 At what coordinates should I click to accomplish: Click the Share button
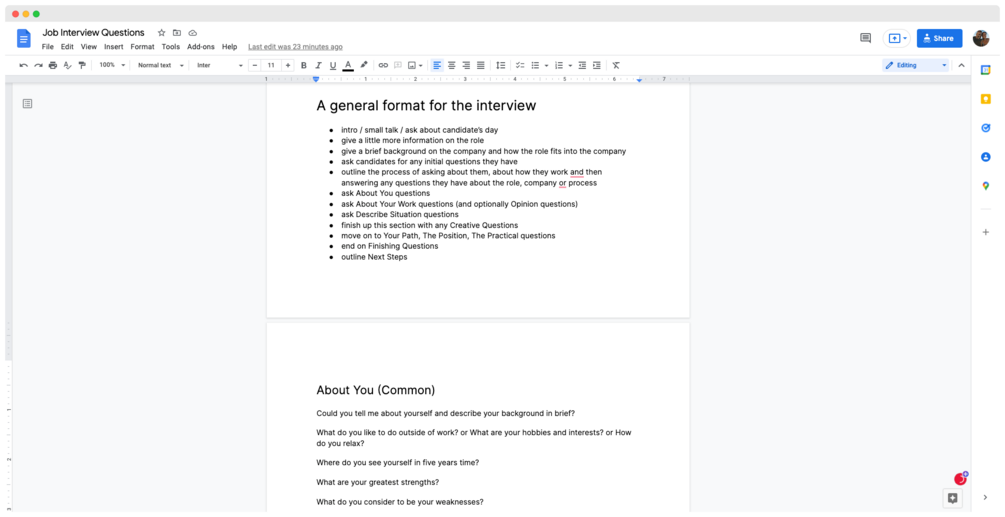(x=939, y=38)
